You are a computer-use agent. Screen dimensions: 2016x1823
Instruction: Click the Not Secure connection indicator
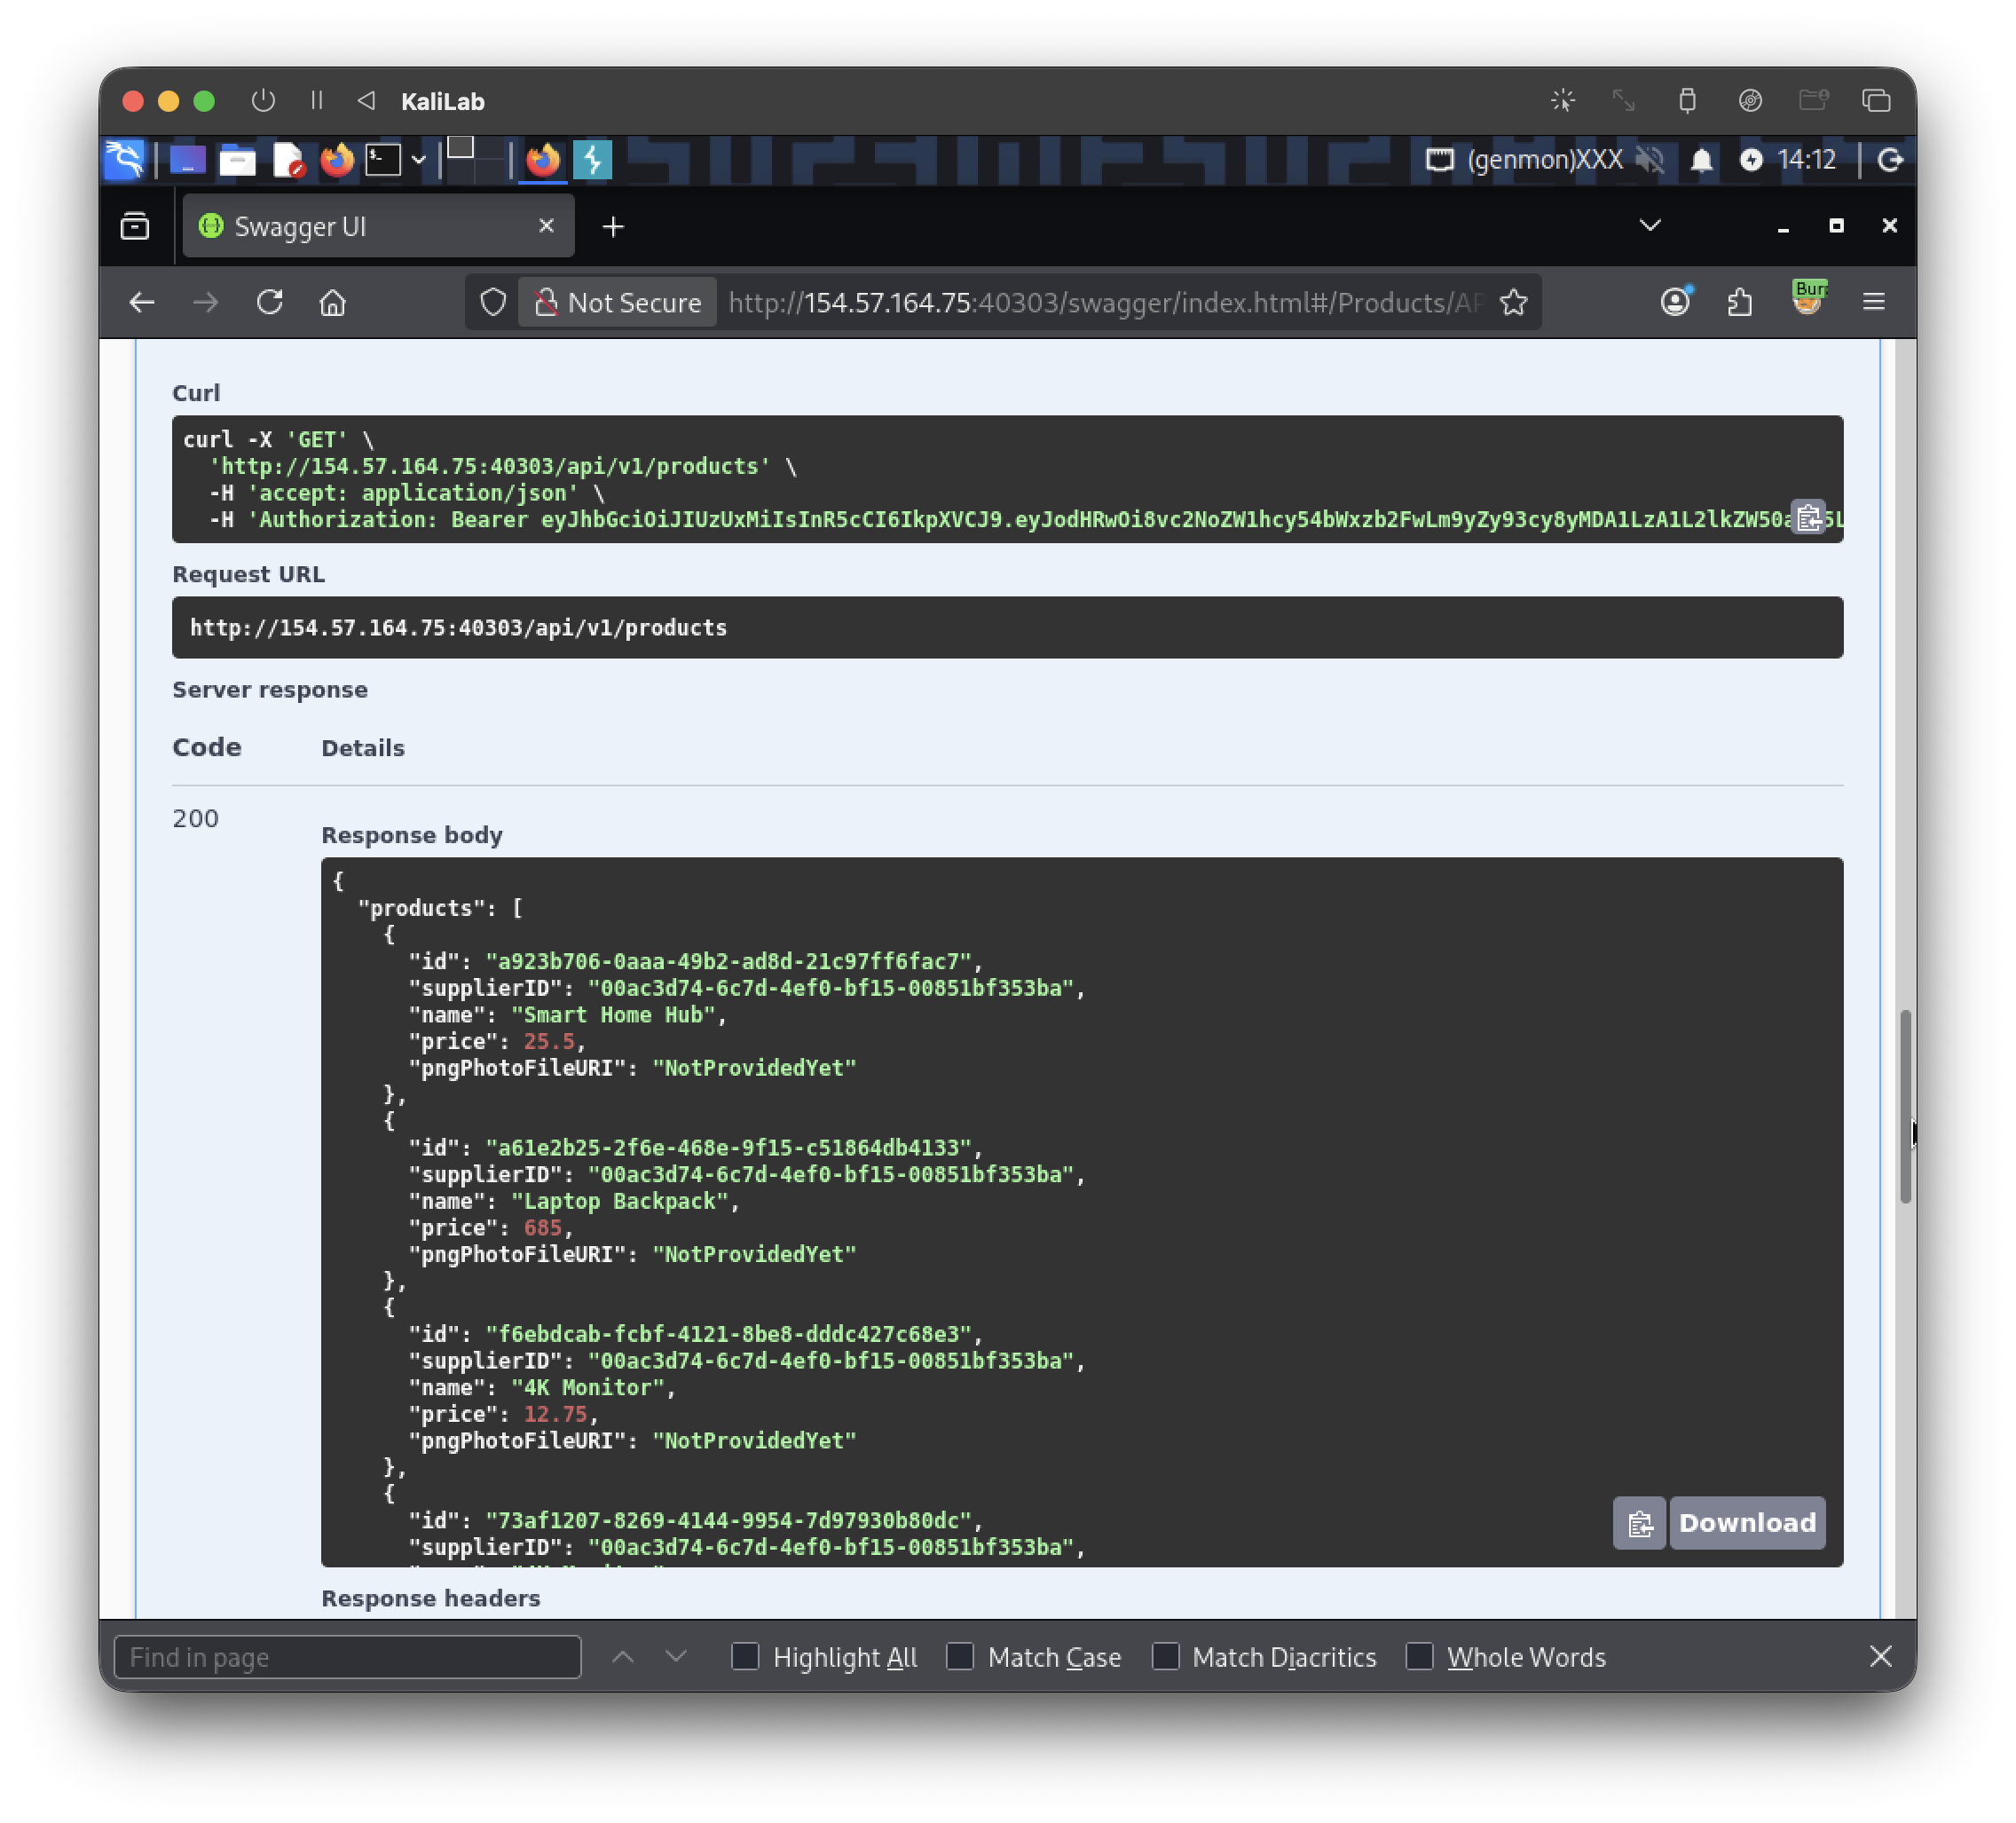617,302
